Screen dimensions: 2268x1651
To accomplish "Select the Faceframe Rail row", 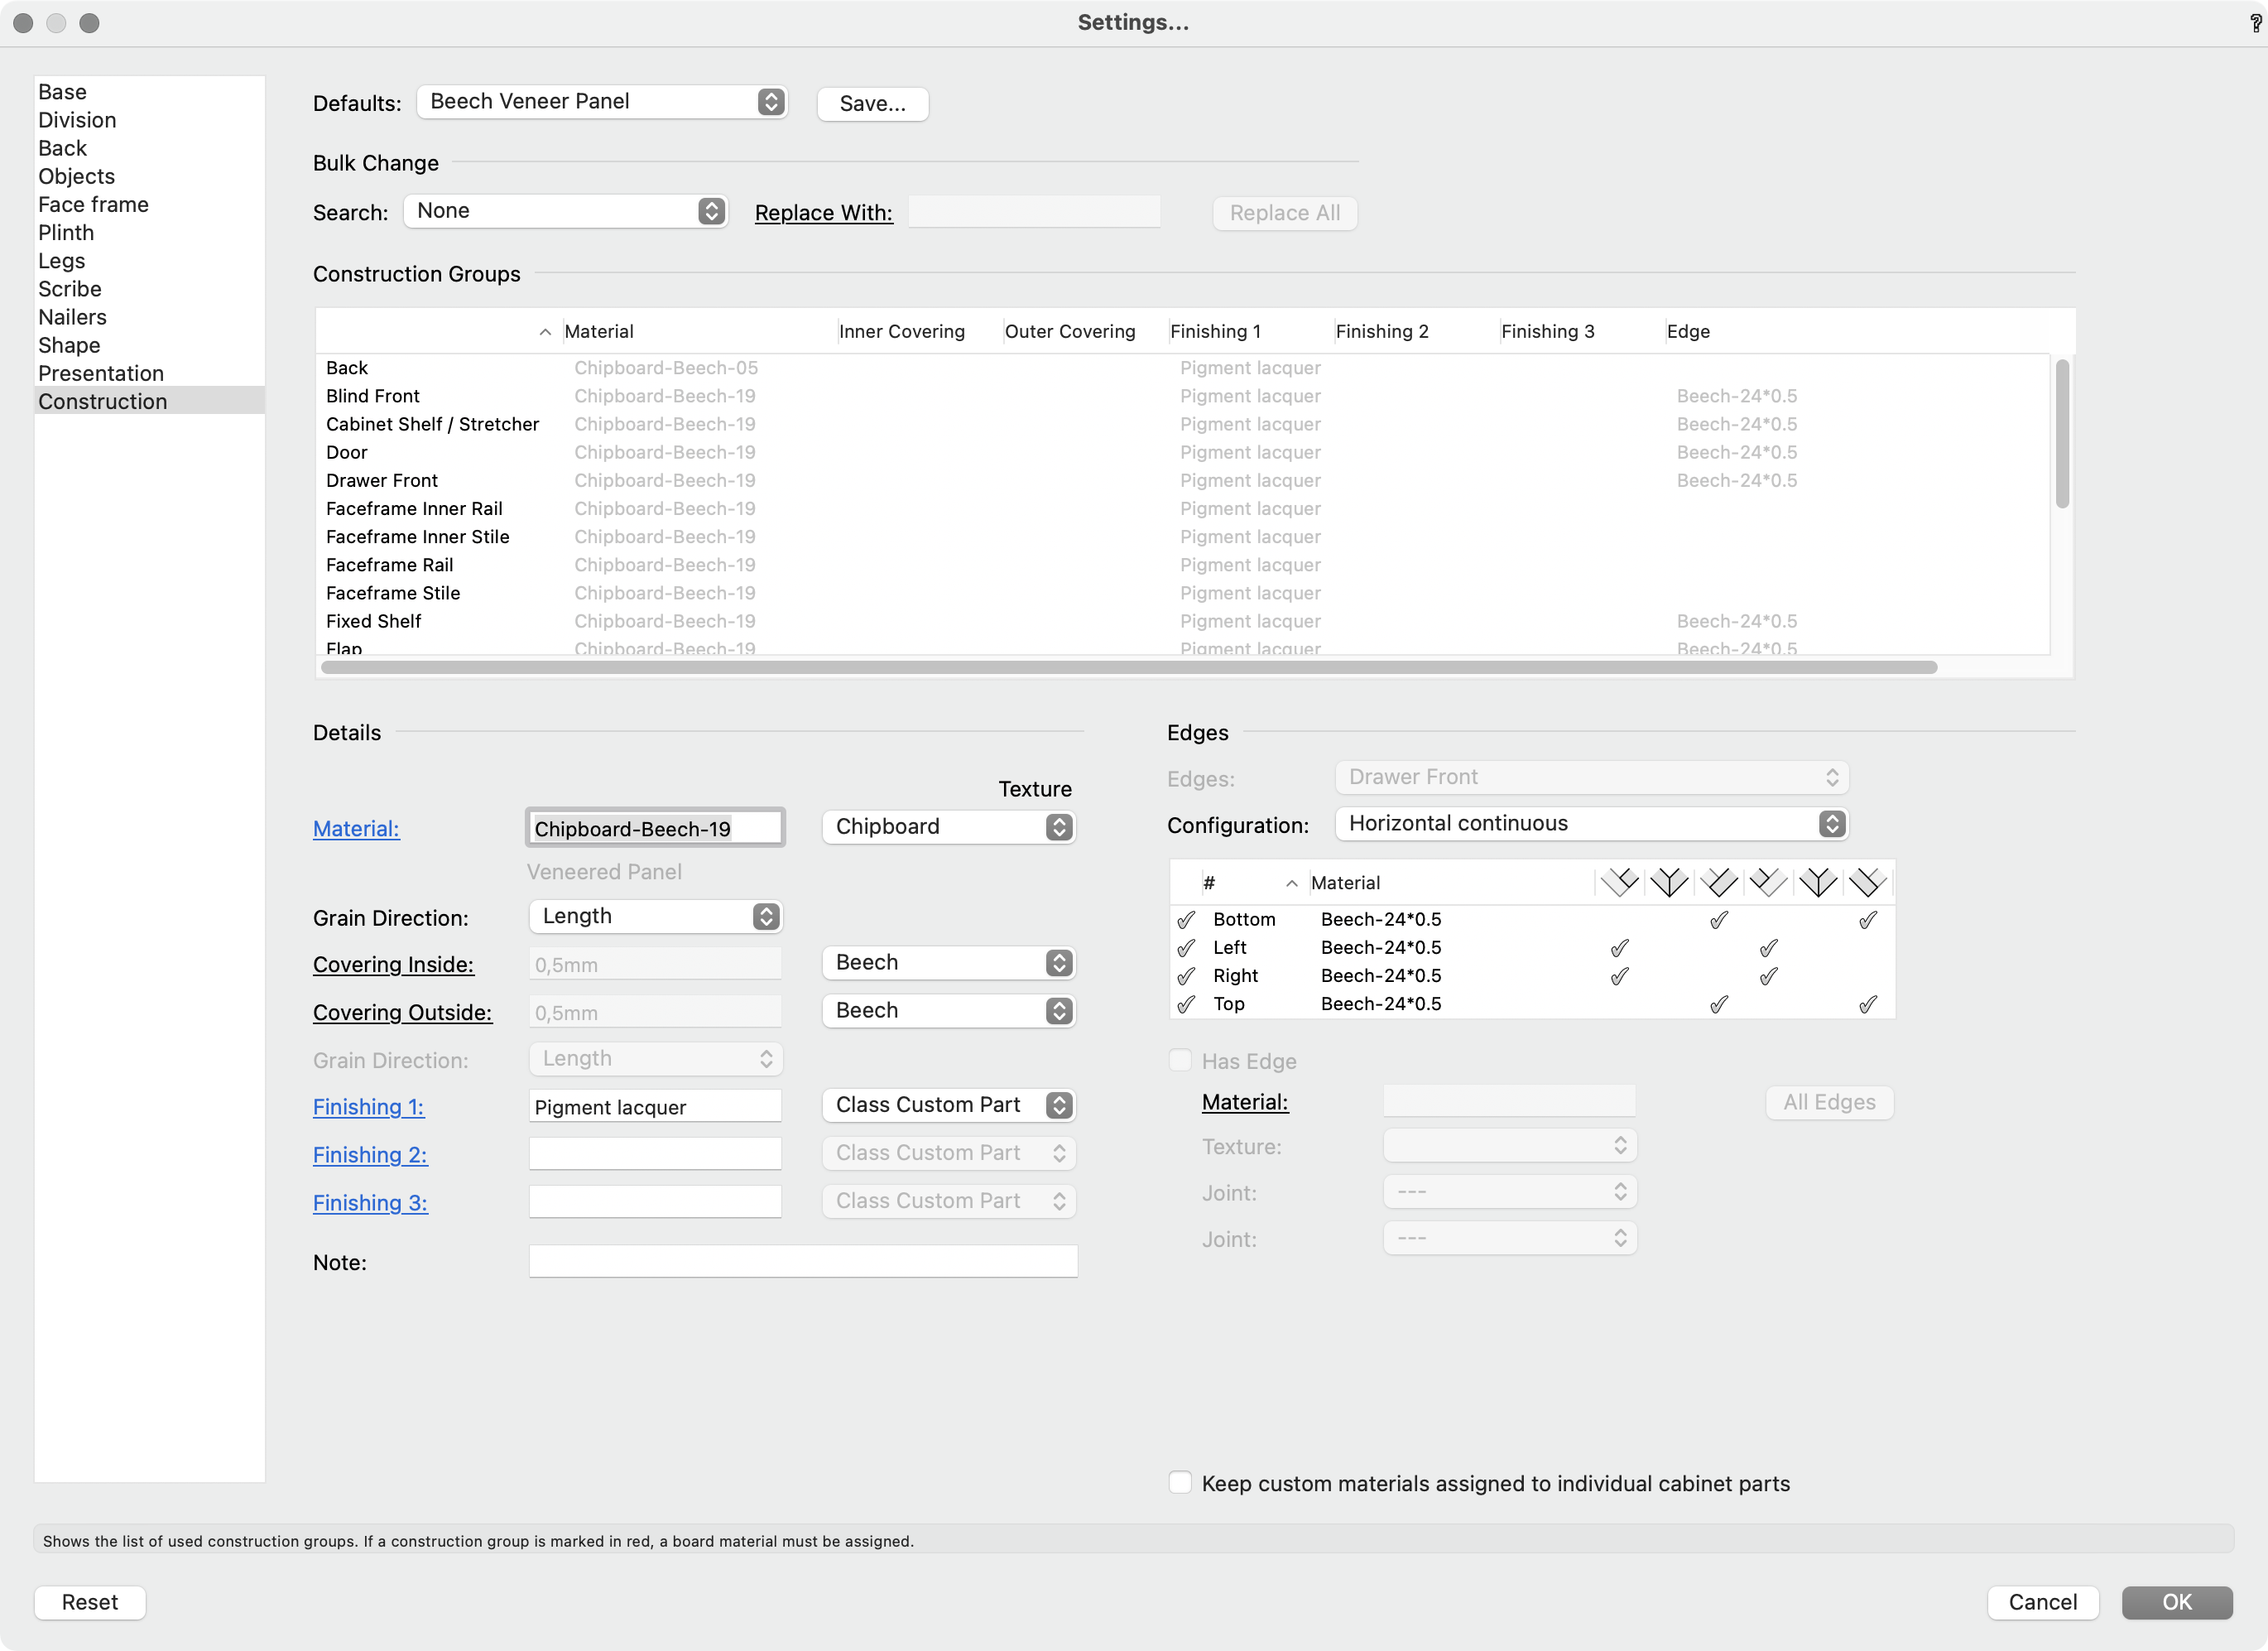I will (x=1183, y=565).
